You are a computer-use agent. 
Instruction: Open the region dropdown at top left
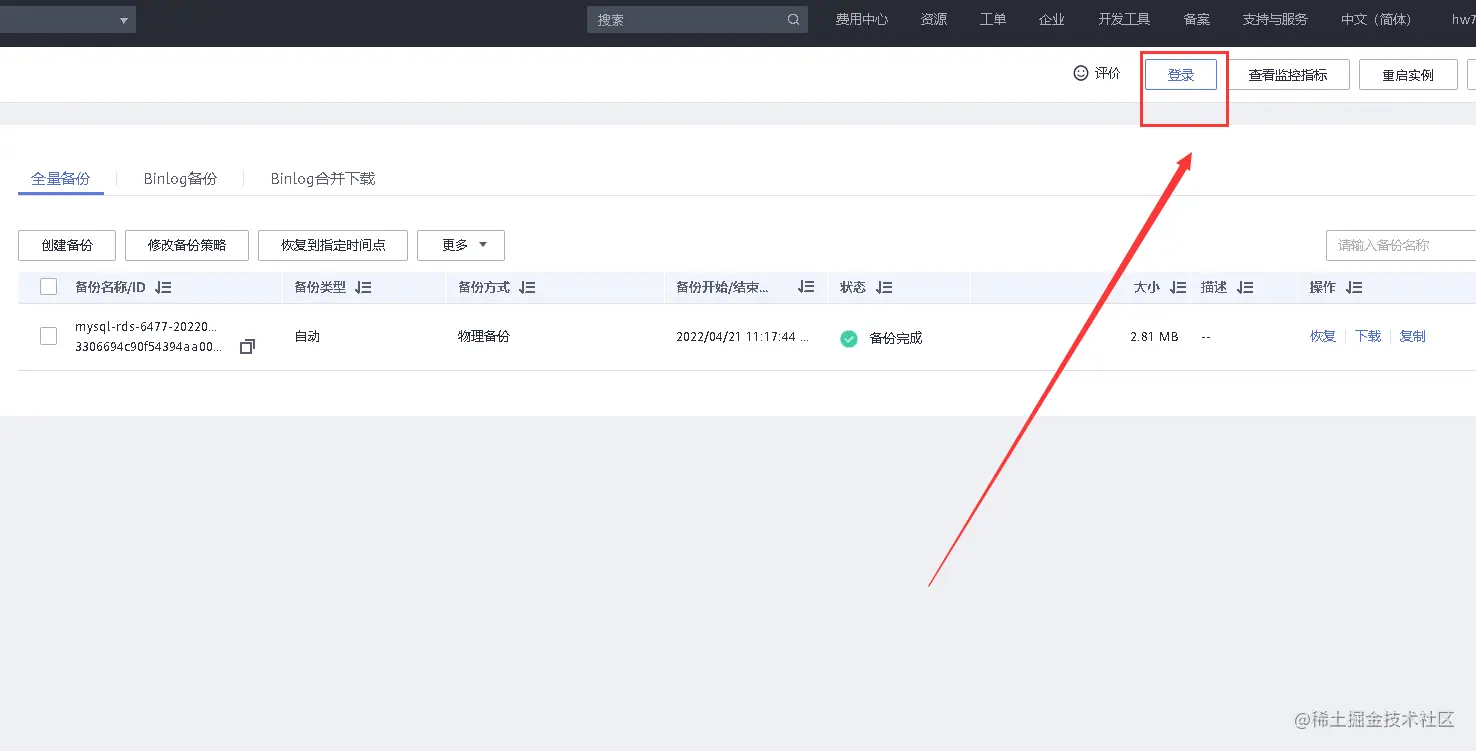[68, 20]
